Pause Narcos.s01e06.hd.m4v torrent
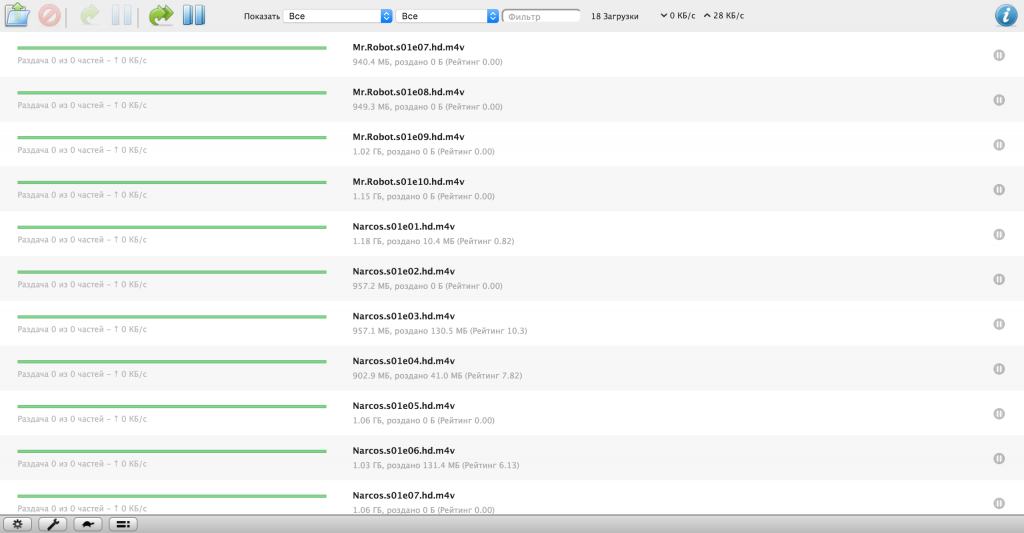1024x533 pixels. (999, 459)
